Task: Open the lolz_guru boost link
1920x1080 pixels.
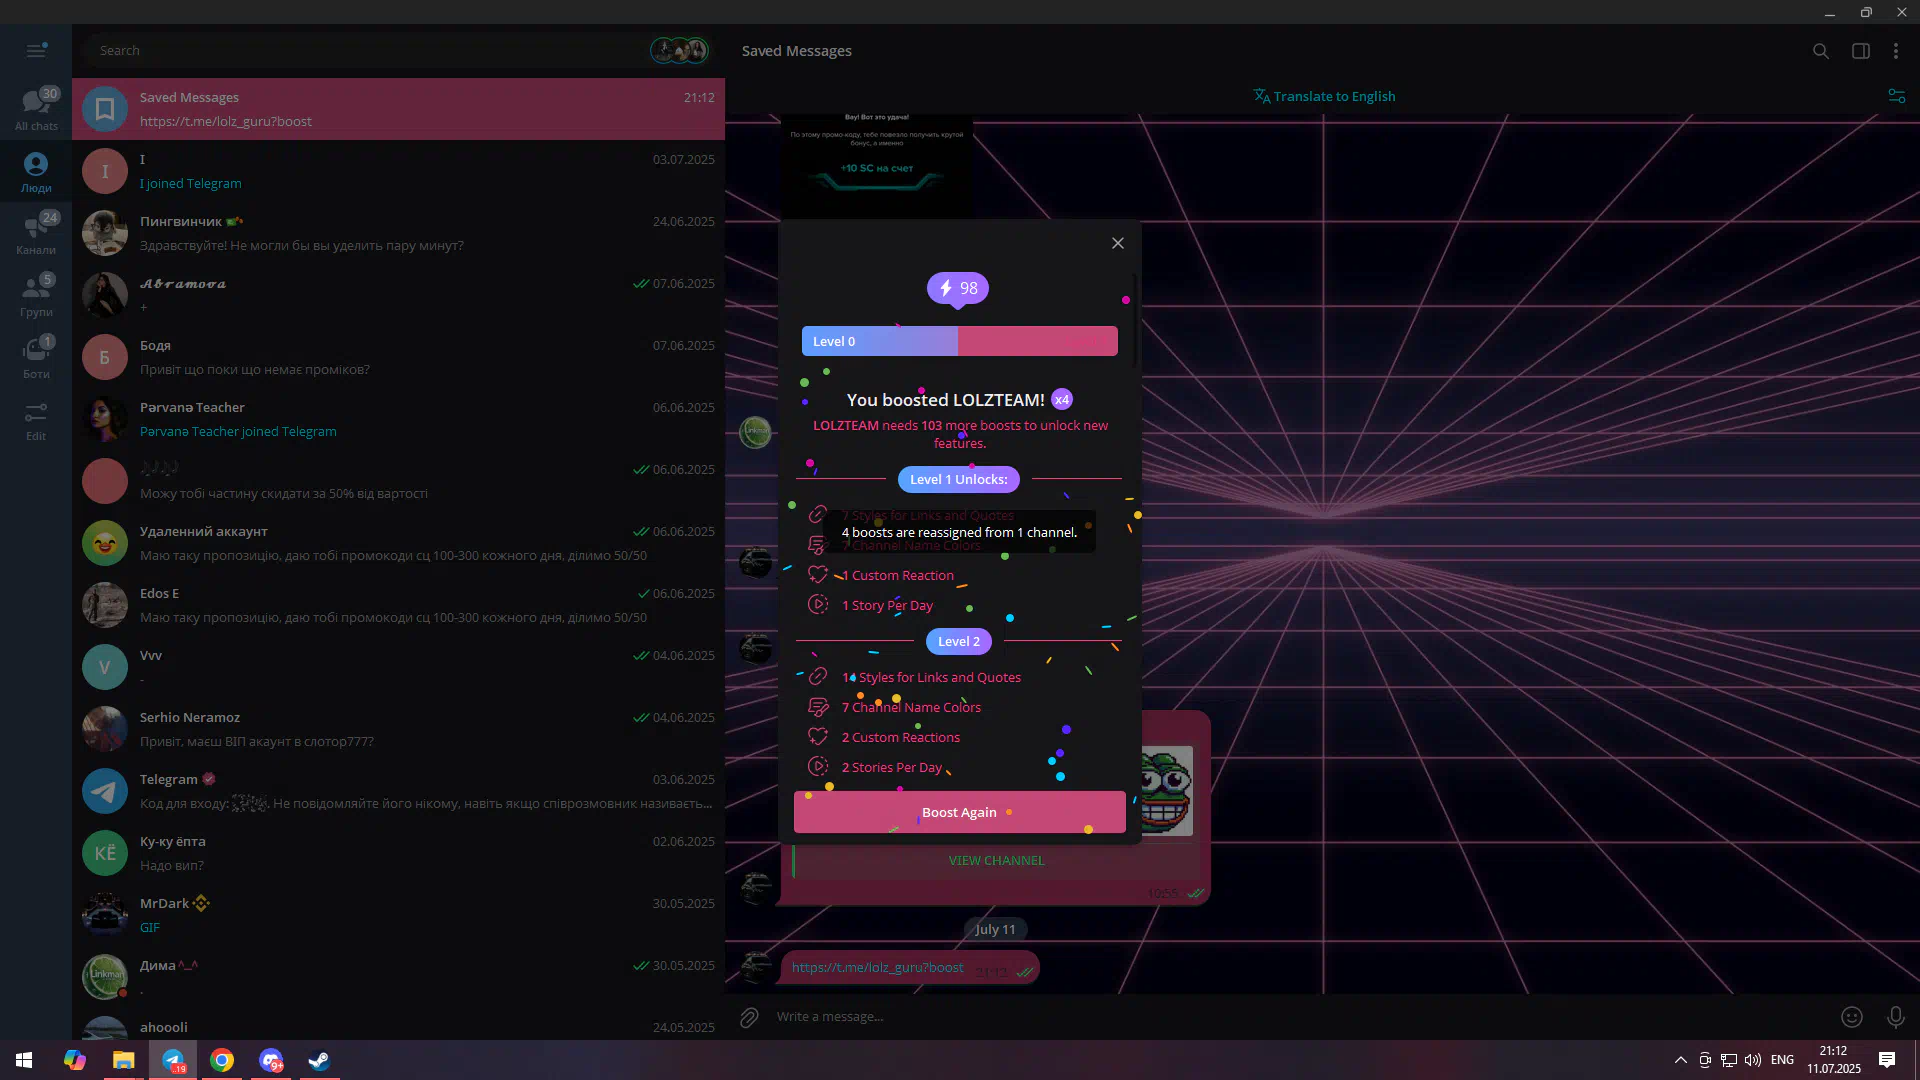Action: [877, 968]
